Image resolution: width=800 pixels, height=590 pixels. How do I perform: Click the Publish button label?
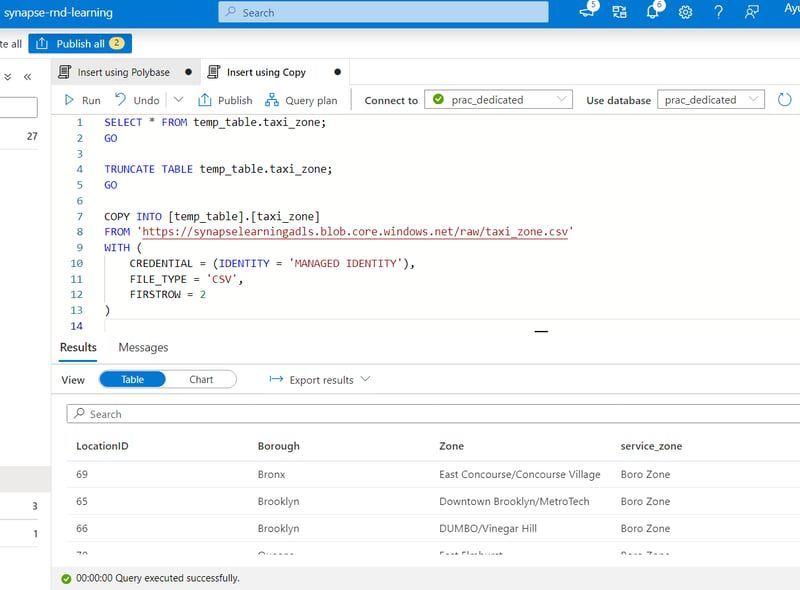235,101
